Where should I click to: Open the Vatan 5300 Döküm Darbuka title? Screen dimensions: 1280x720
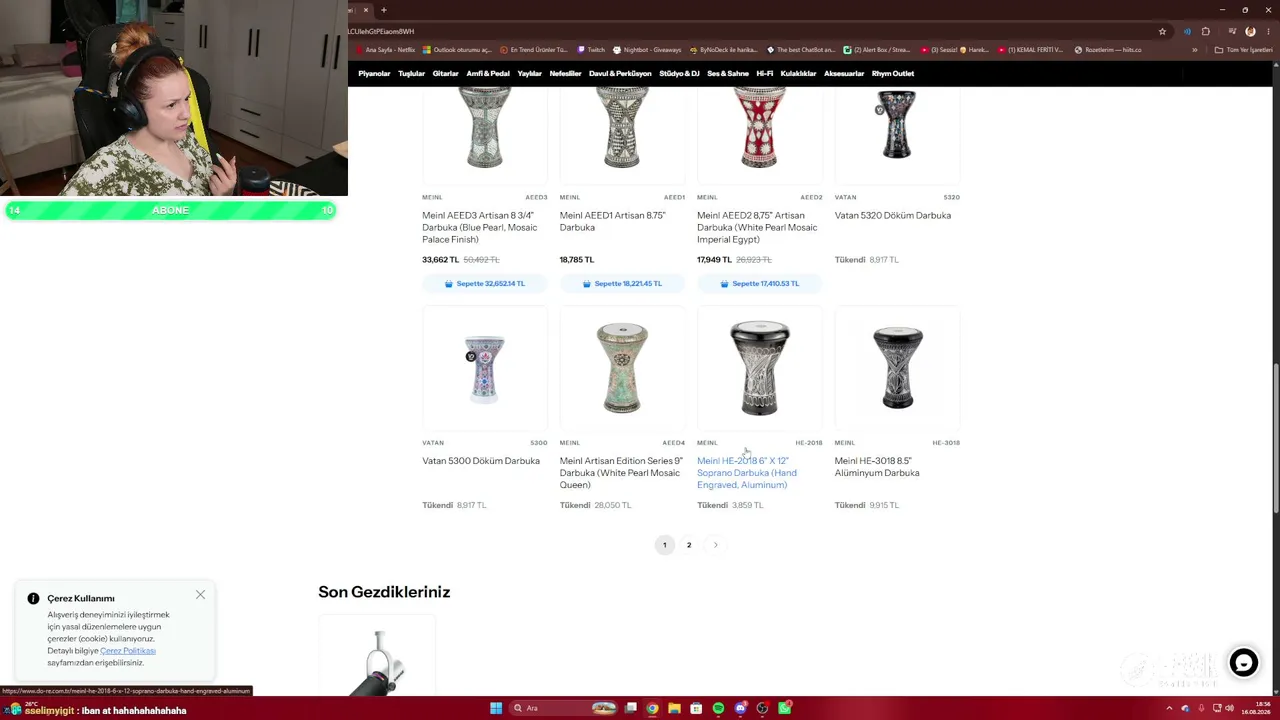(x=481, y=461)
